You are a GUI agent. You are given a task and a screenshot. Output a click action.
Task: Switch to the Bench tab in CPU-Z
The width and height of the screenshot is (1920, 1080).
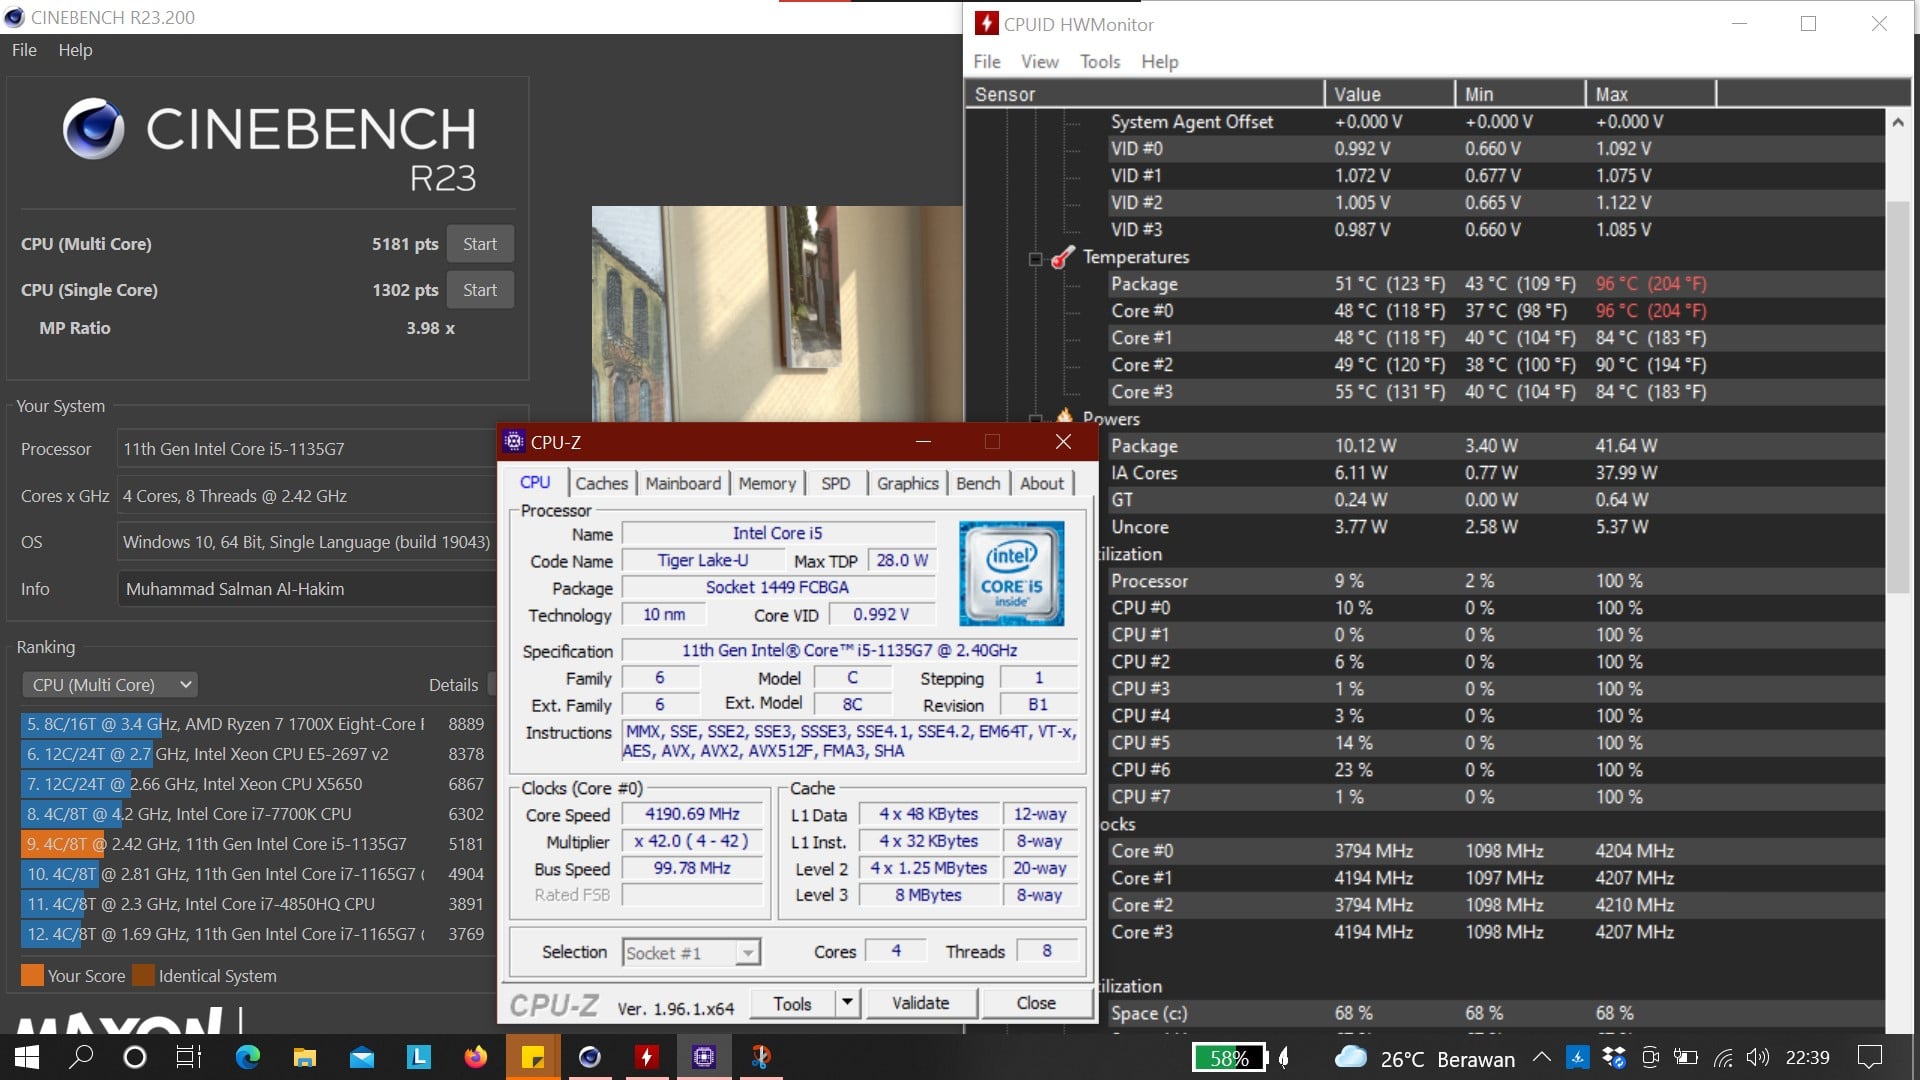(x=977, y=483)
